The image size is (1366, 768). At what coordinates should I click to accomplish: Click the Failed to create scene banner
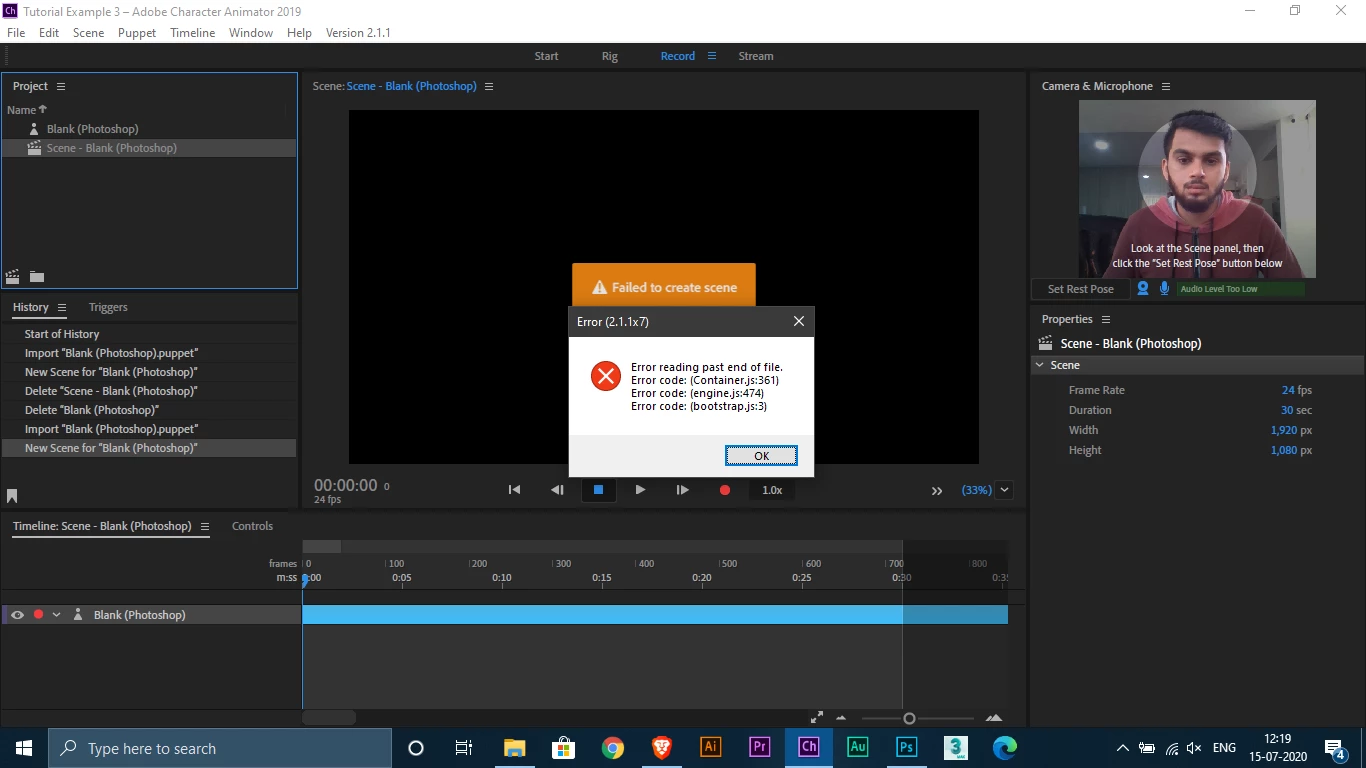point(664,287)
